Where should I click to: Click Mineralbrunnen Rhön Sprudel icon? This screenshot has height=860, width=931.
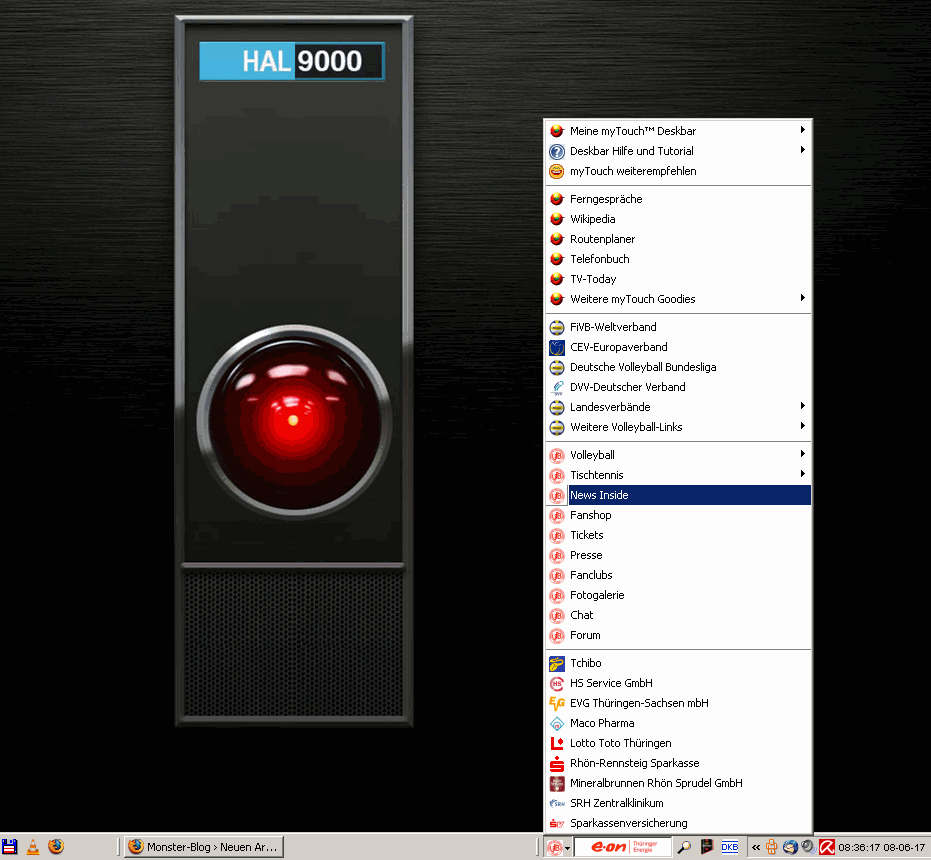click(x=556, y=783)
